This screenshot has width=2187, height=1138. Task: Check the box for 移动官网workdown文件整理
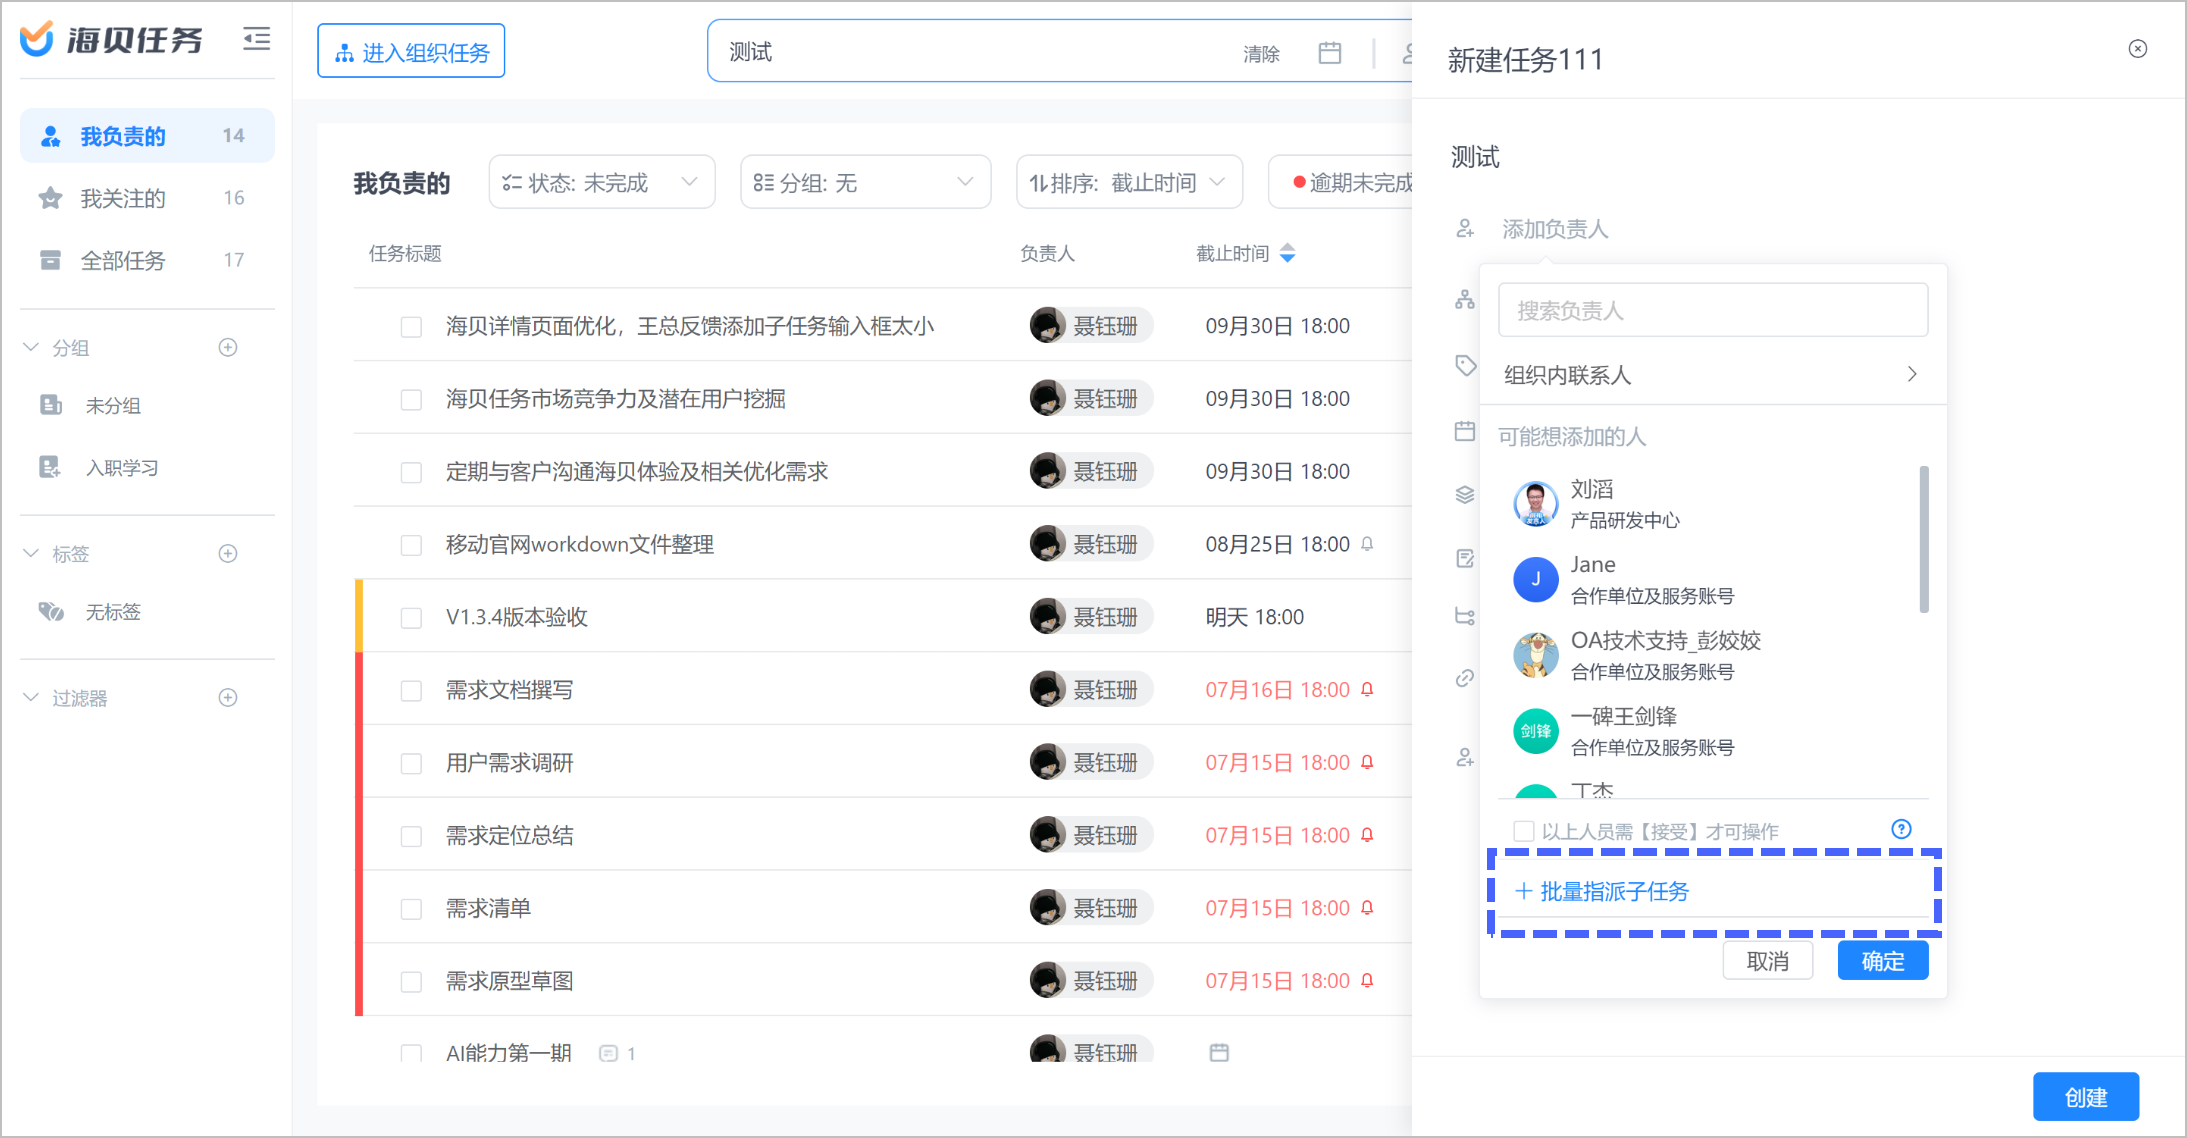tap(411, 545)
